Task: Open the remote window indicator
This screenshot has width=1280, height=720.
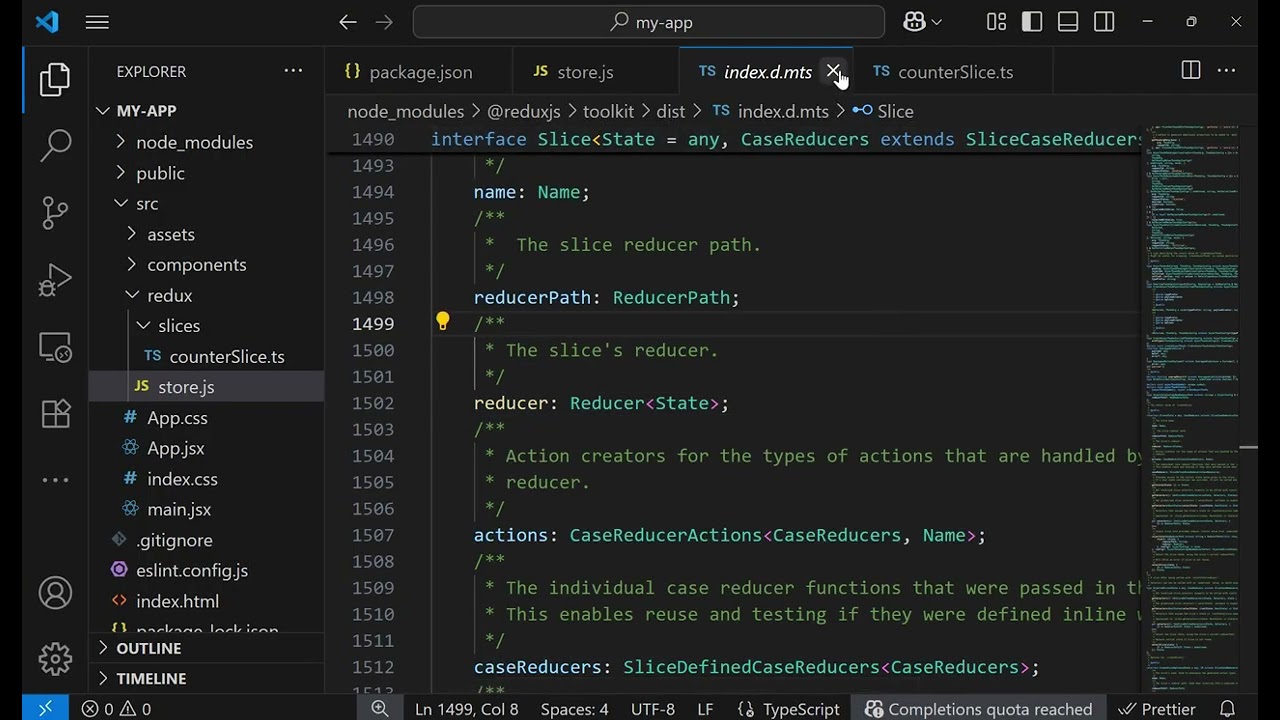Action: pos(45,708)
